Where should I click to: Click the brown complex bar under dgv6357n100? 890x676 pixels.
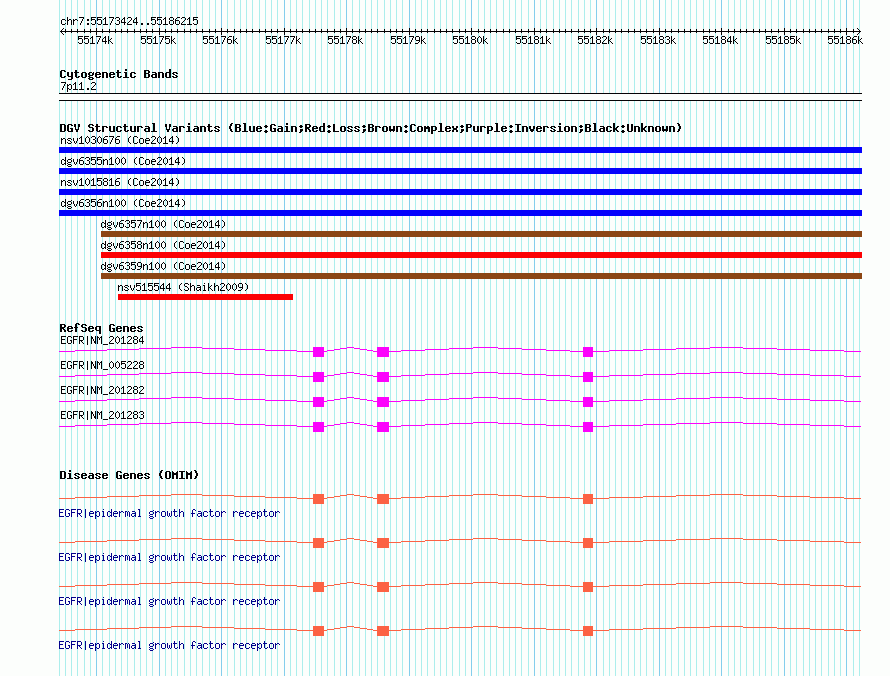tap(481, 234)
